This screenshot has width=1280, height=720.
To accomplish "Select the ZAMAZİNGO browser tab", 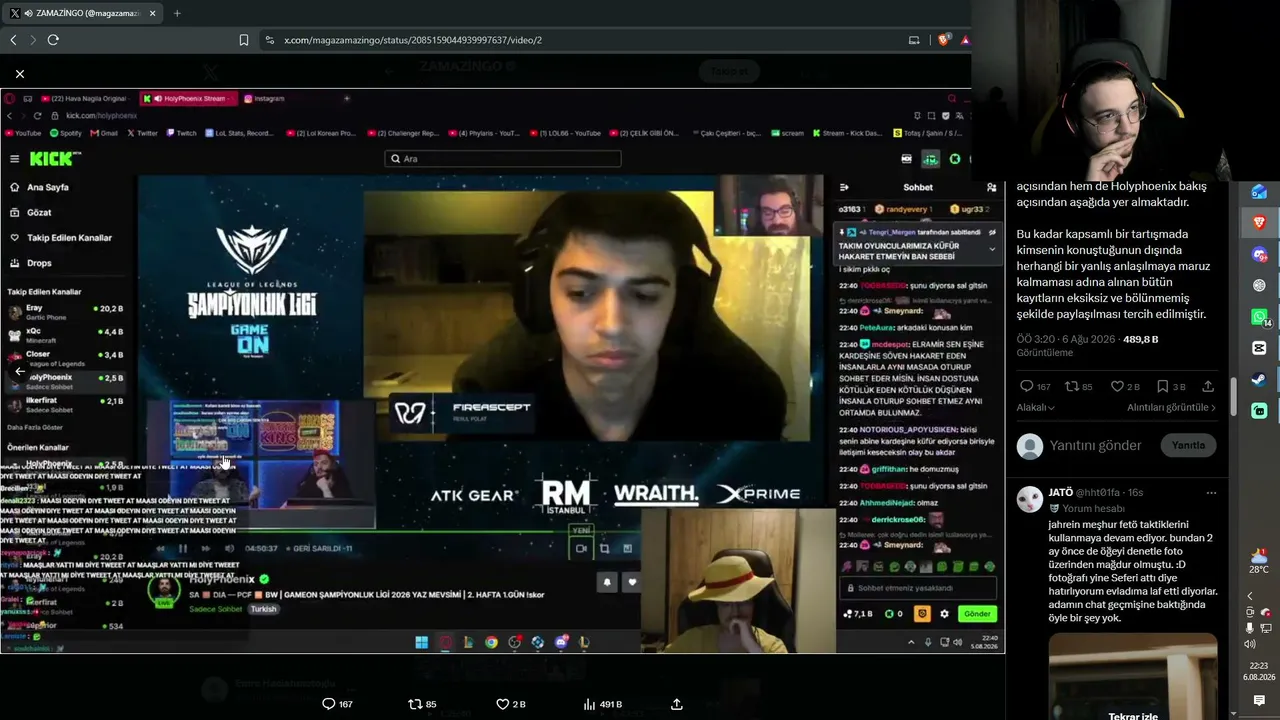I will (82, 13).
